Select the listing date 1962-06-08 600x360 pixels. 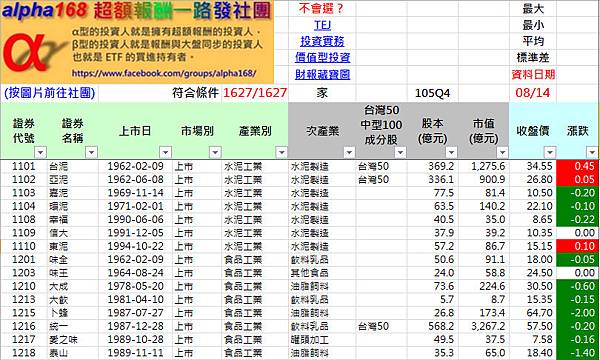click(x=135, y=179)
